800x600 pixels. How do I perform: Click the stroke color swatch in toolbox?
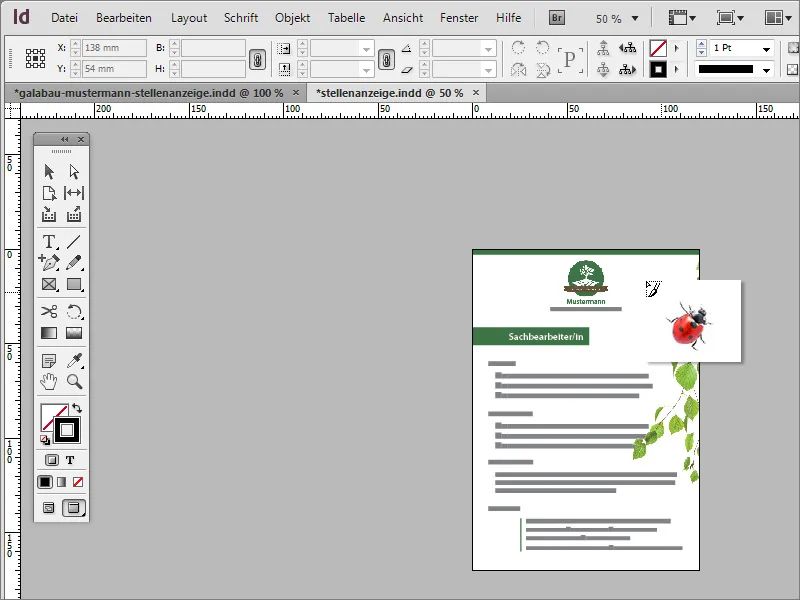click(x=67, y=430)
